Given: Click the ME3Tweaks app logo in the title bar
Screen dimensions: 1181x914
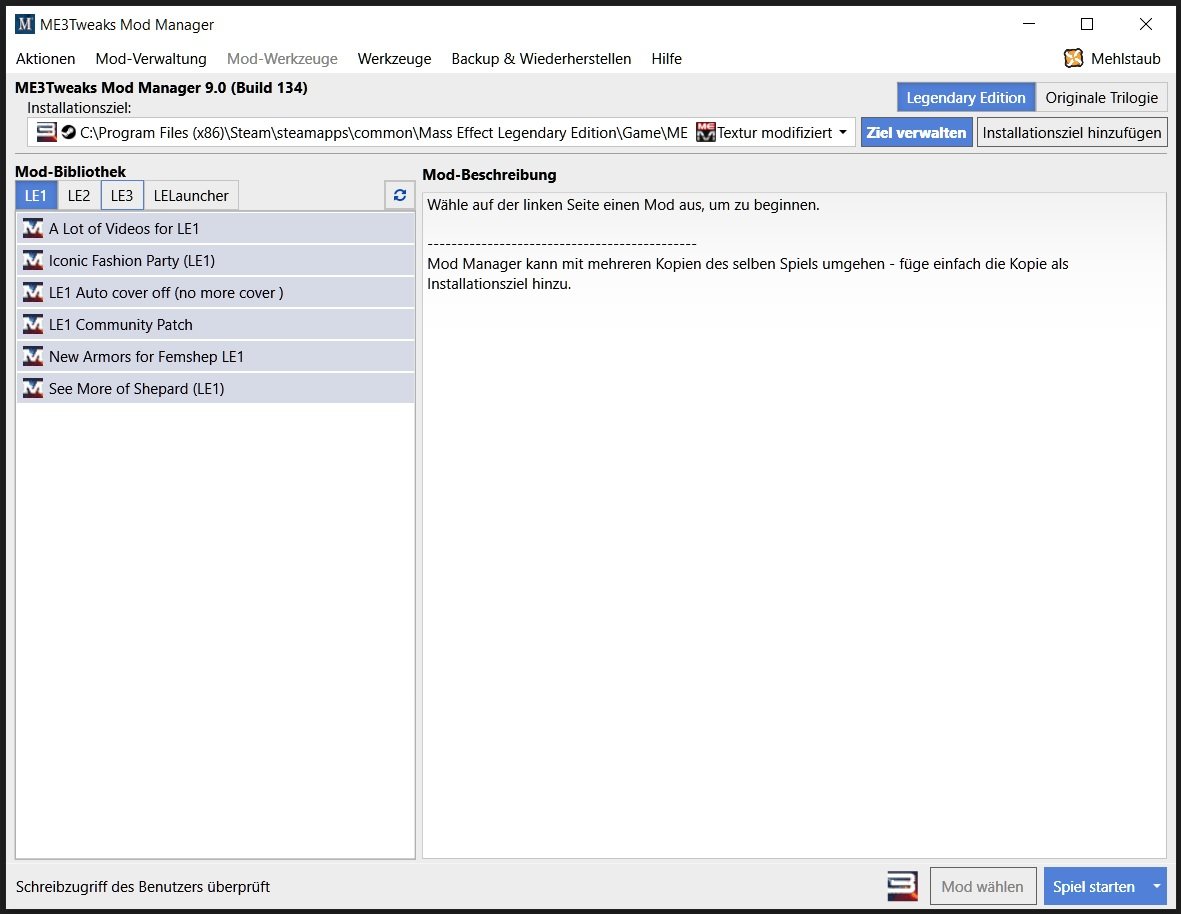Looking at the screenshot, I should pyautogui.click(x=25, y=24).
